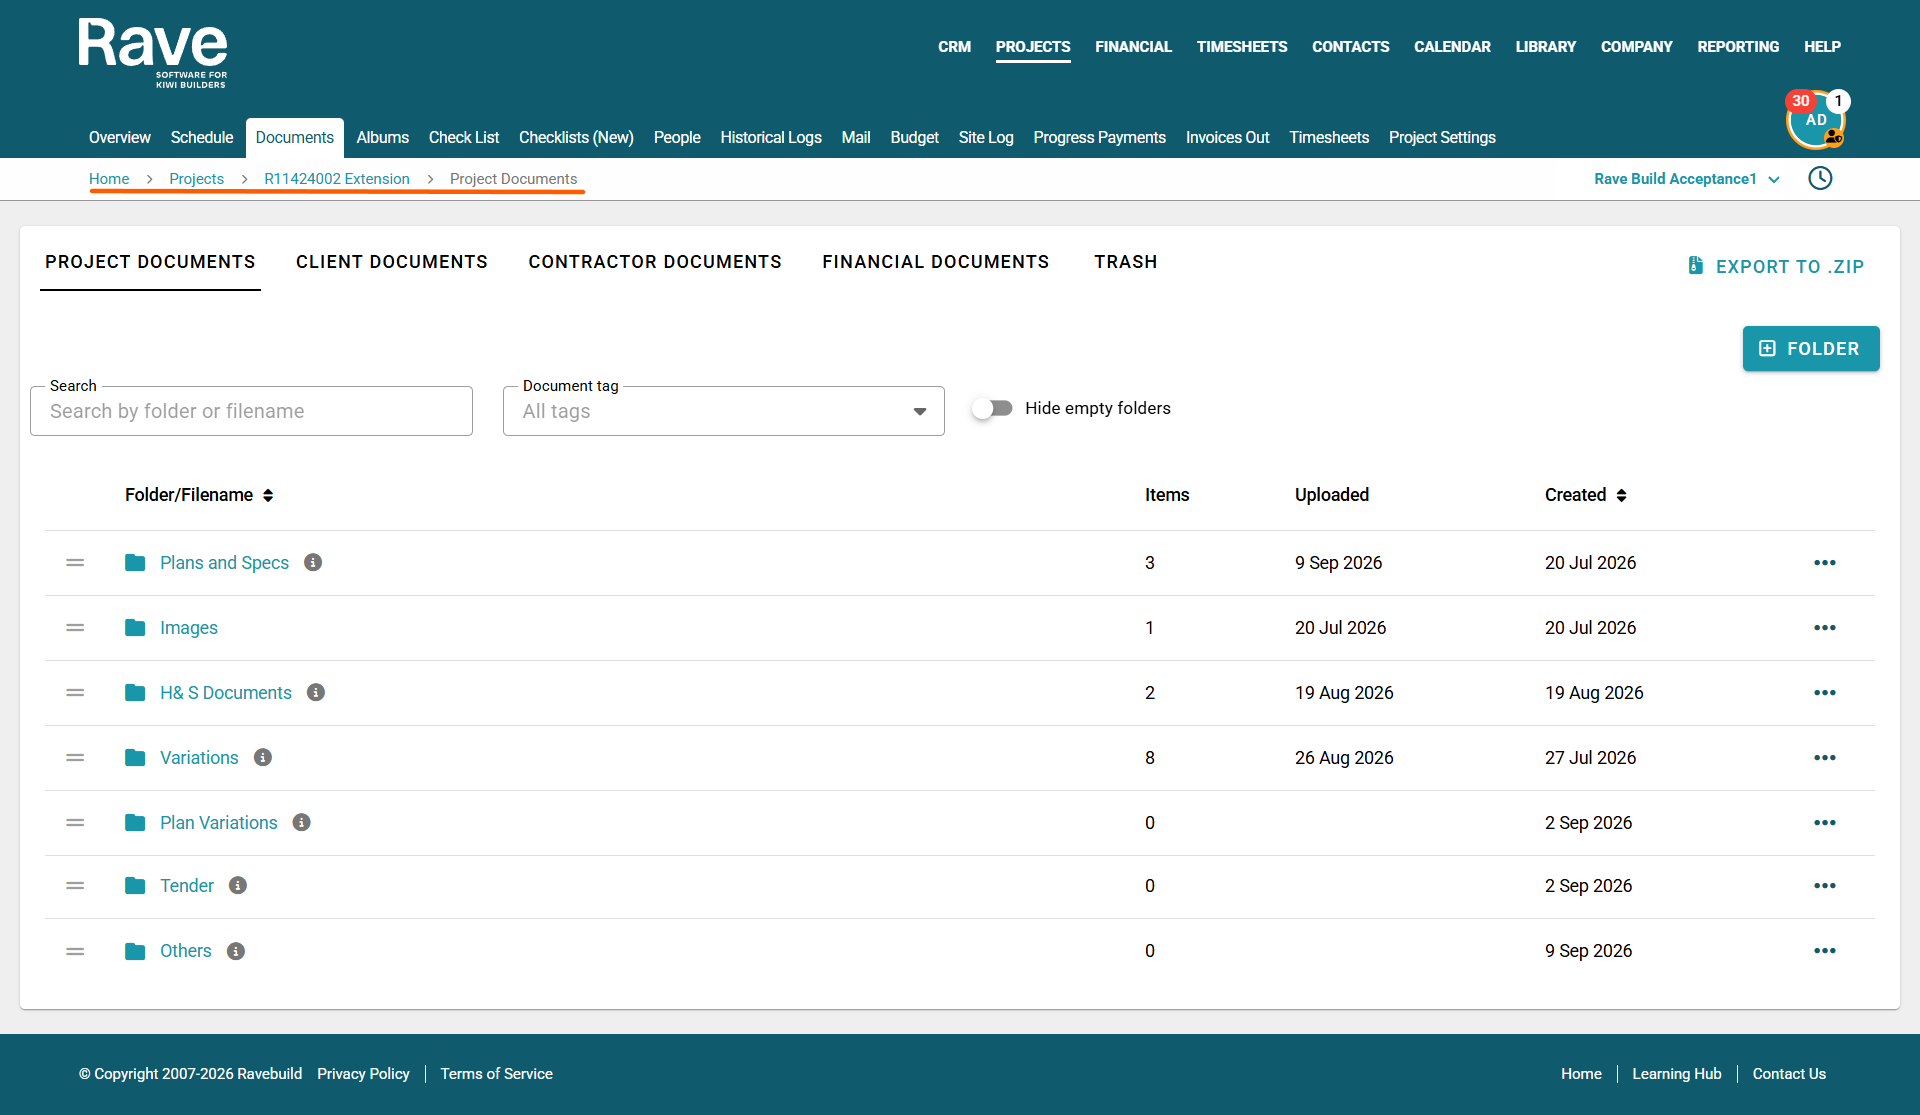Toggle Hide empty folders switch
1920x1115 pixels.
(x=992, y=408)
